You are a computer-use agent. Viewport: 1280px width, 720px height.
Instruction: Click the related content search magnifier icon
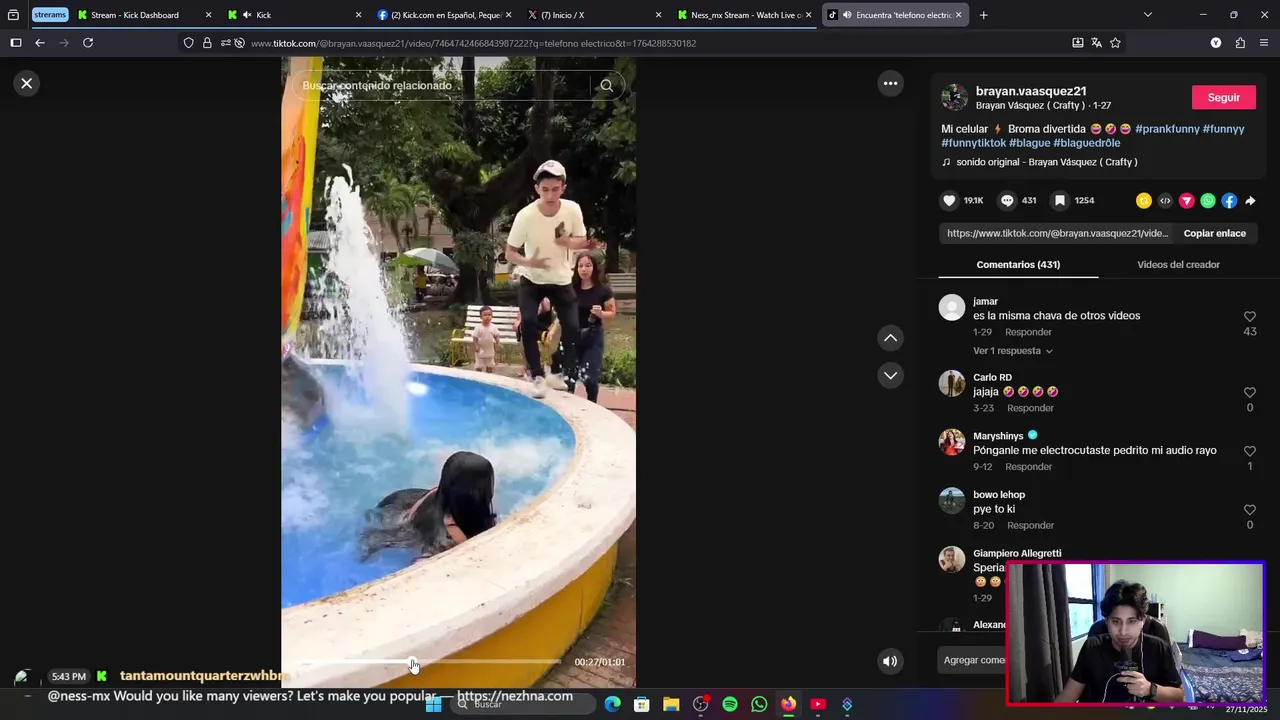pos(606,86)
